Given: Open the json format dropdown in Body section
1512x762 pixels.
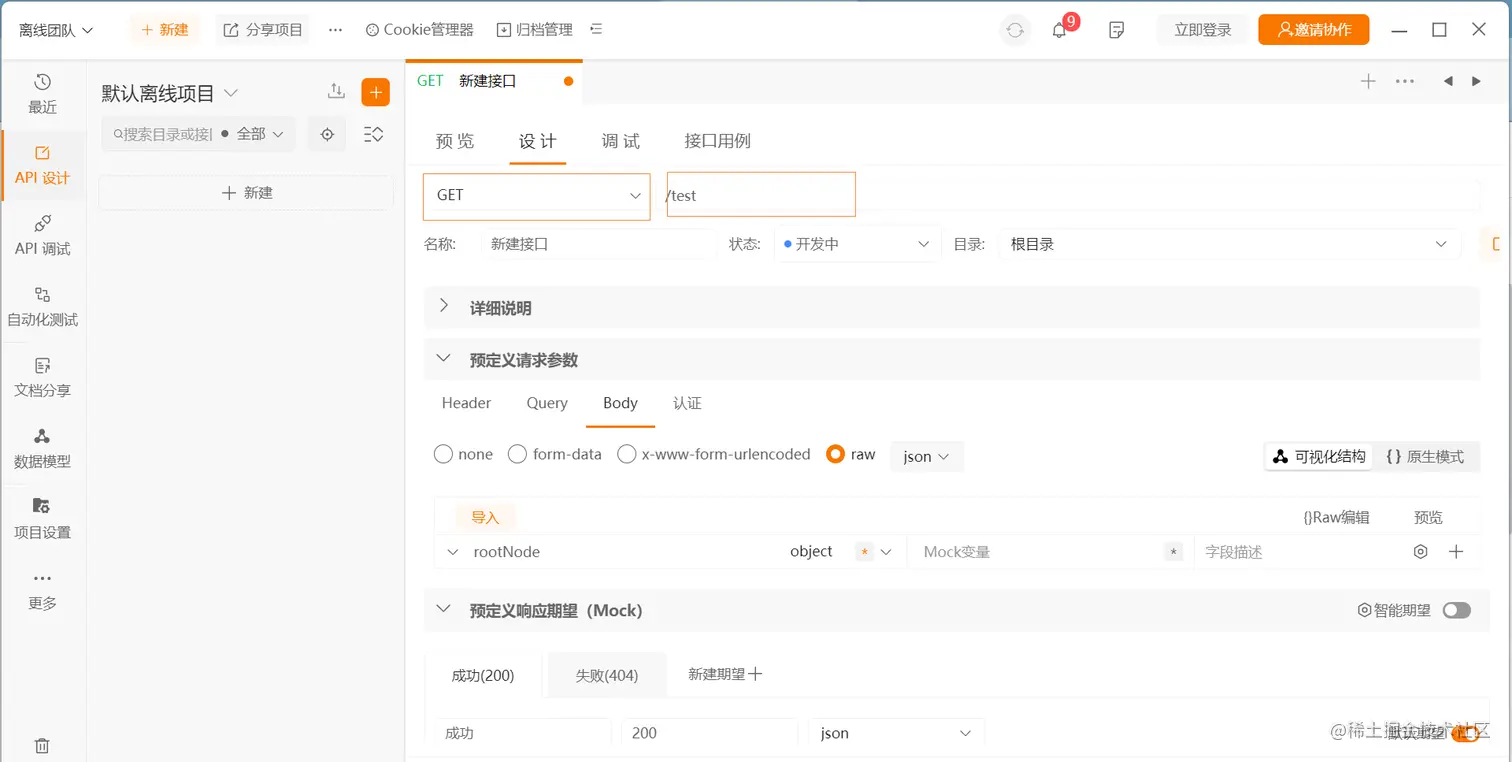Looking at the screenshot, I should (x=925, y=456).
